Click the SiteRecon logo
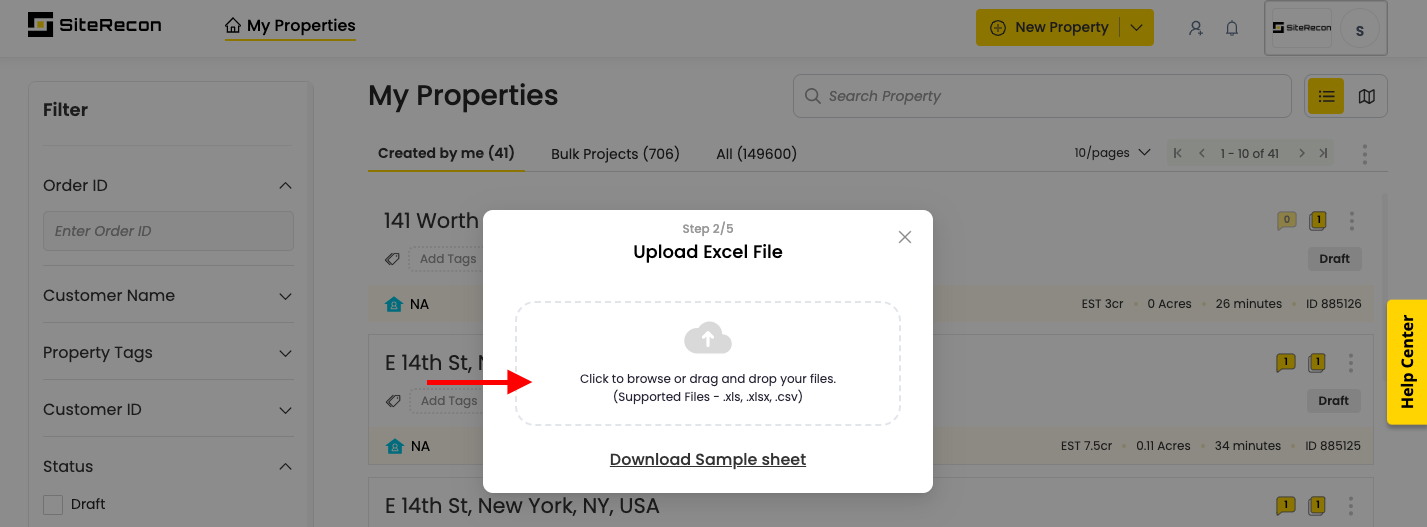 [x=94, y=25]
